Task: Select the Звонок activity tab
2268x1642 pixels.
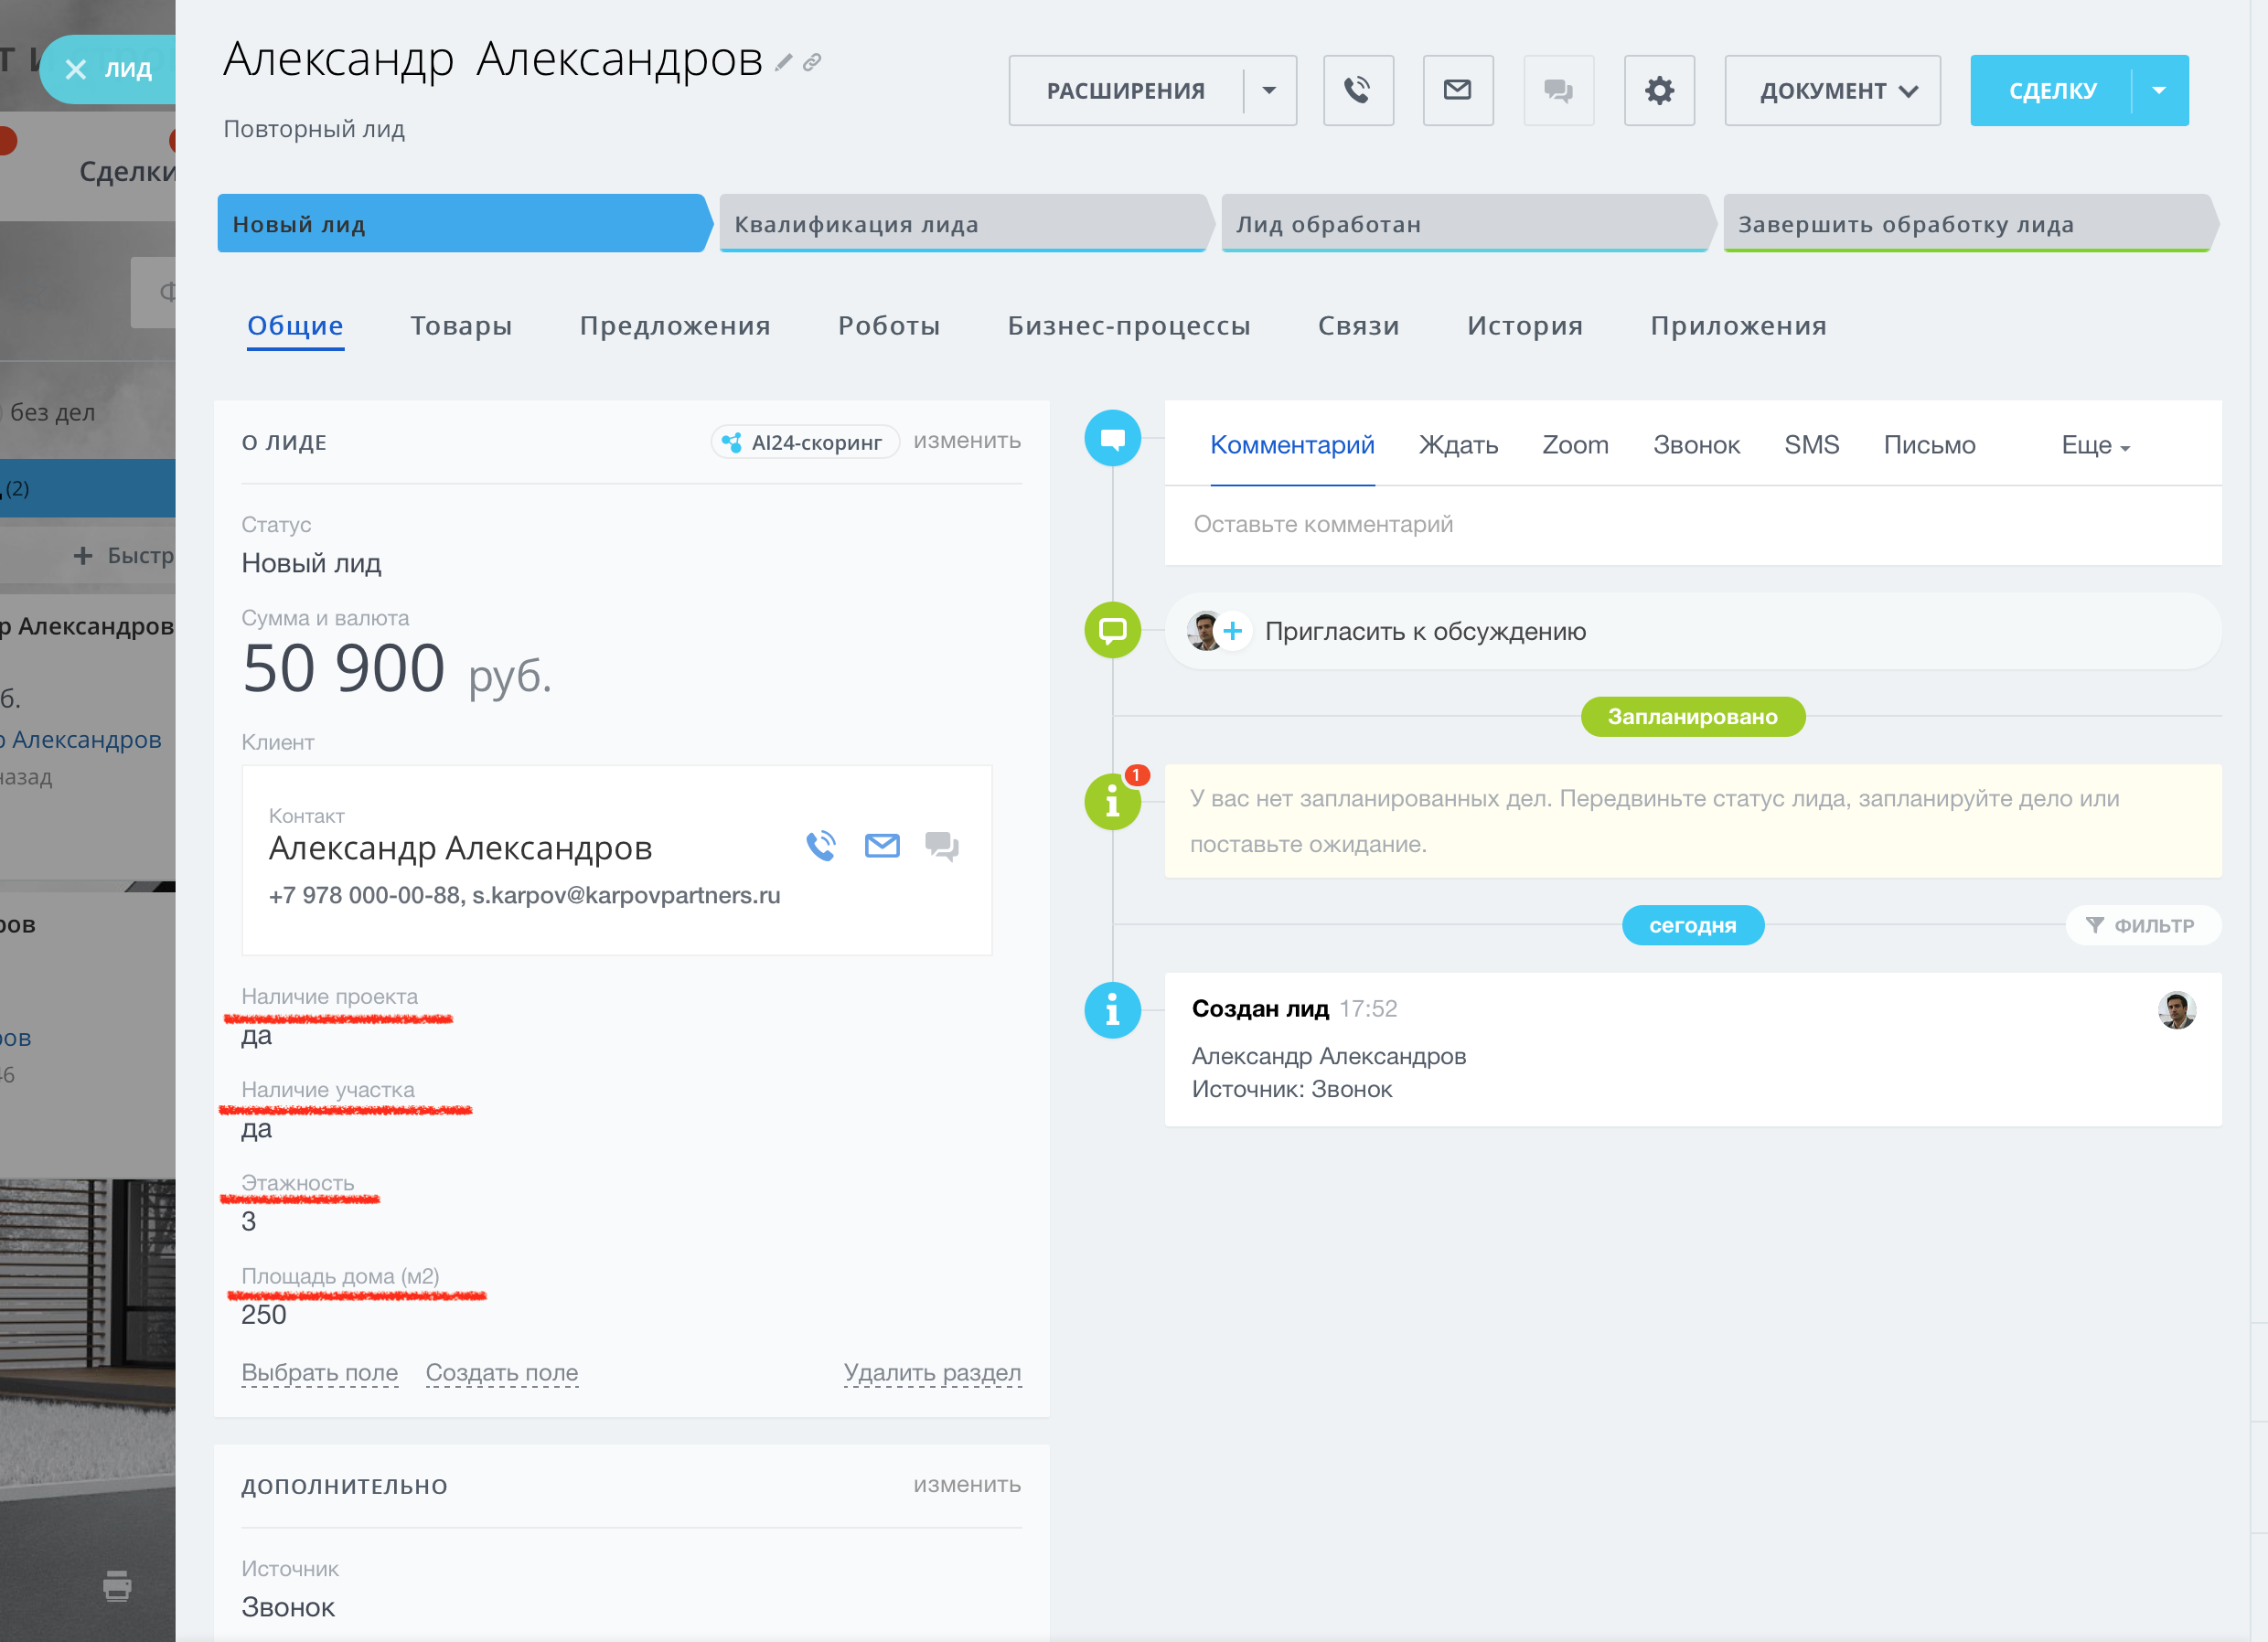Action: tap(1696, 446)
